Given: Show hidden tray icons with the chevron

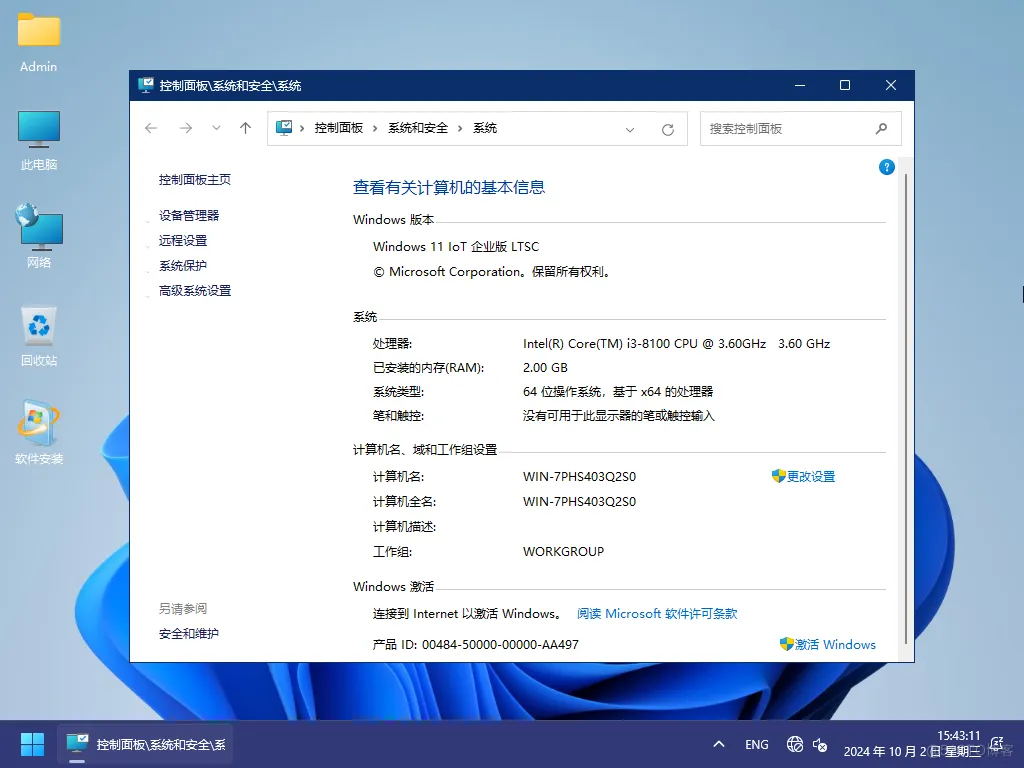Looking at the screenshot, I should click(x=718, y=744).
